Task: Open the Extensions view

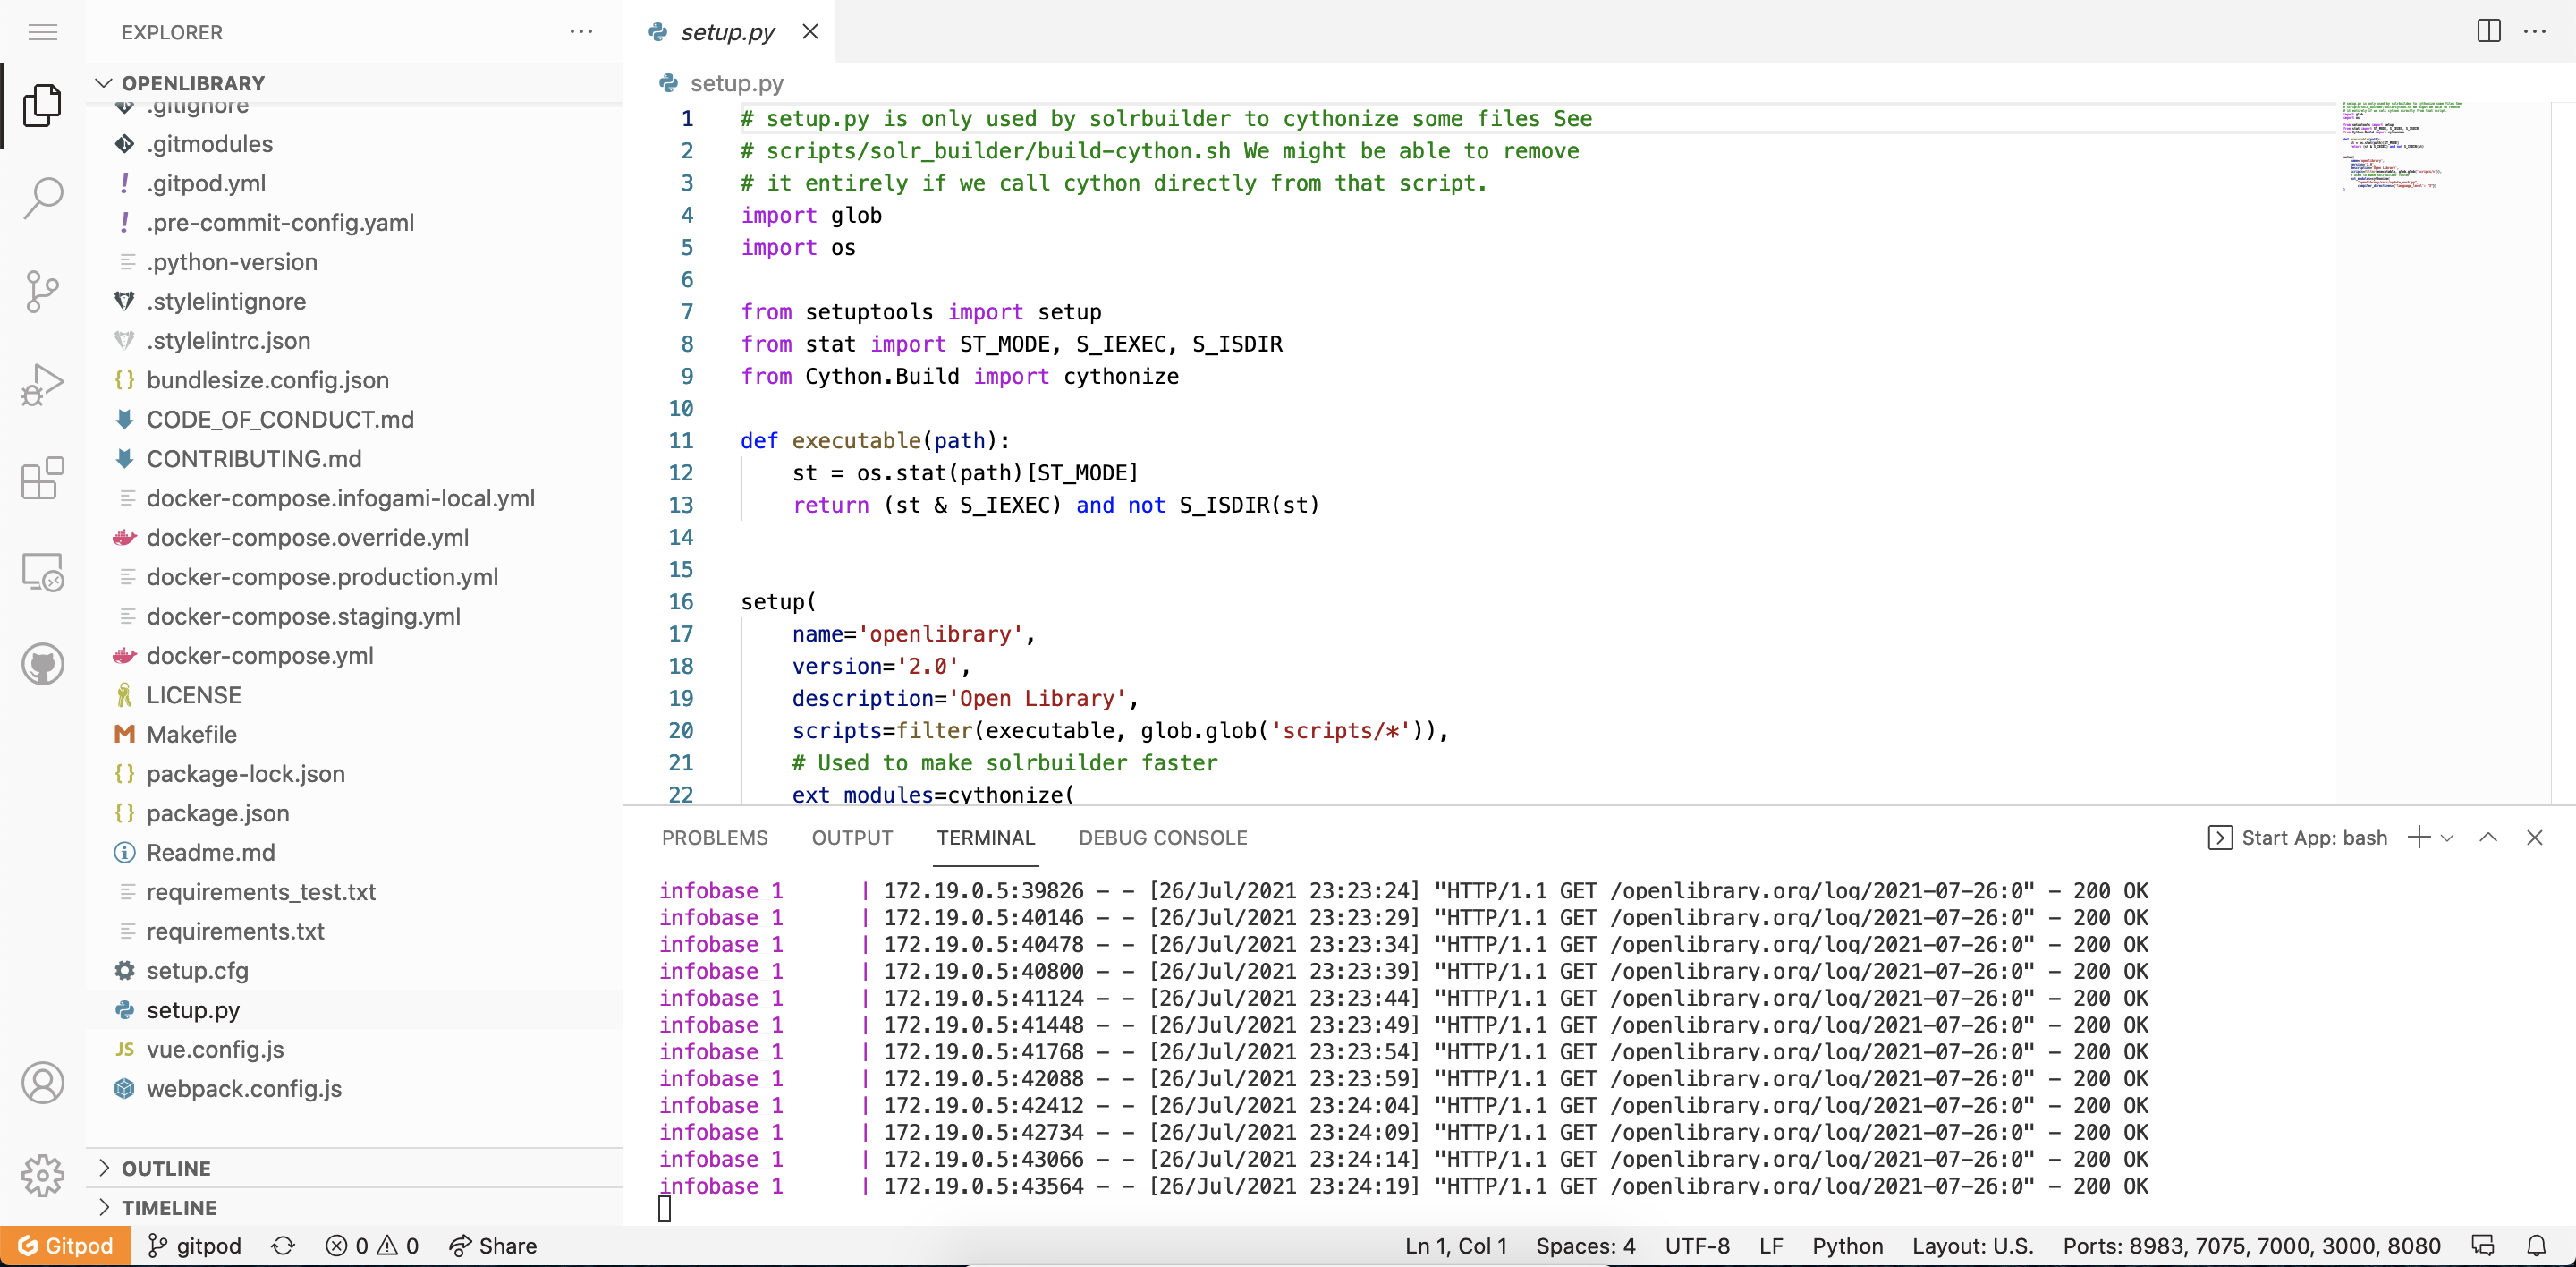Action: tap(42, 478)
